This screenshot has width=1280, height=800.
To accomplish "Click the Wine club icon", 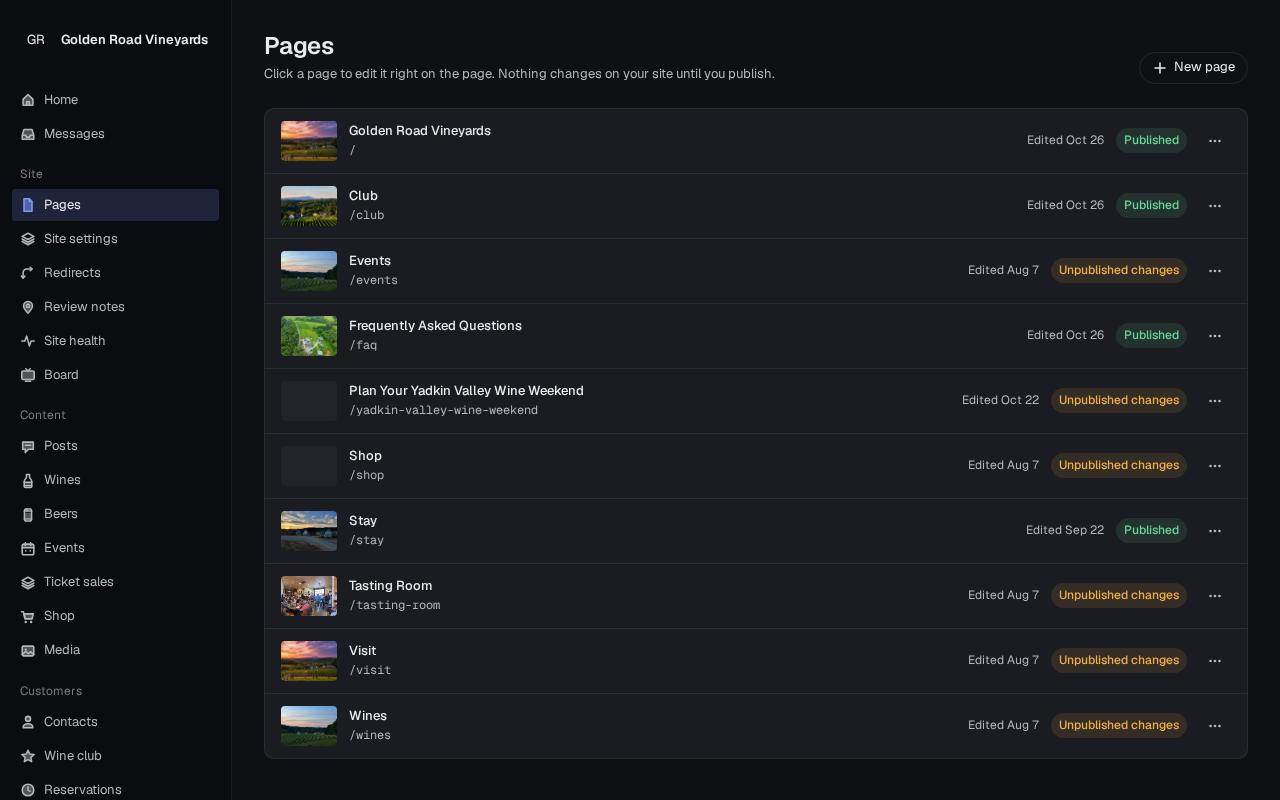I will coord(28,756).
